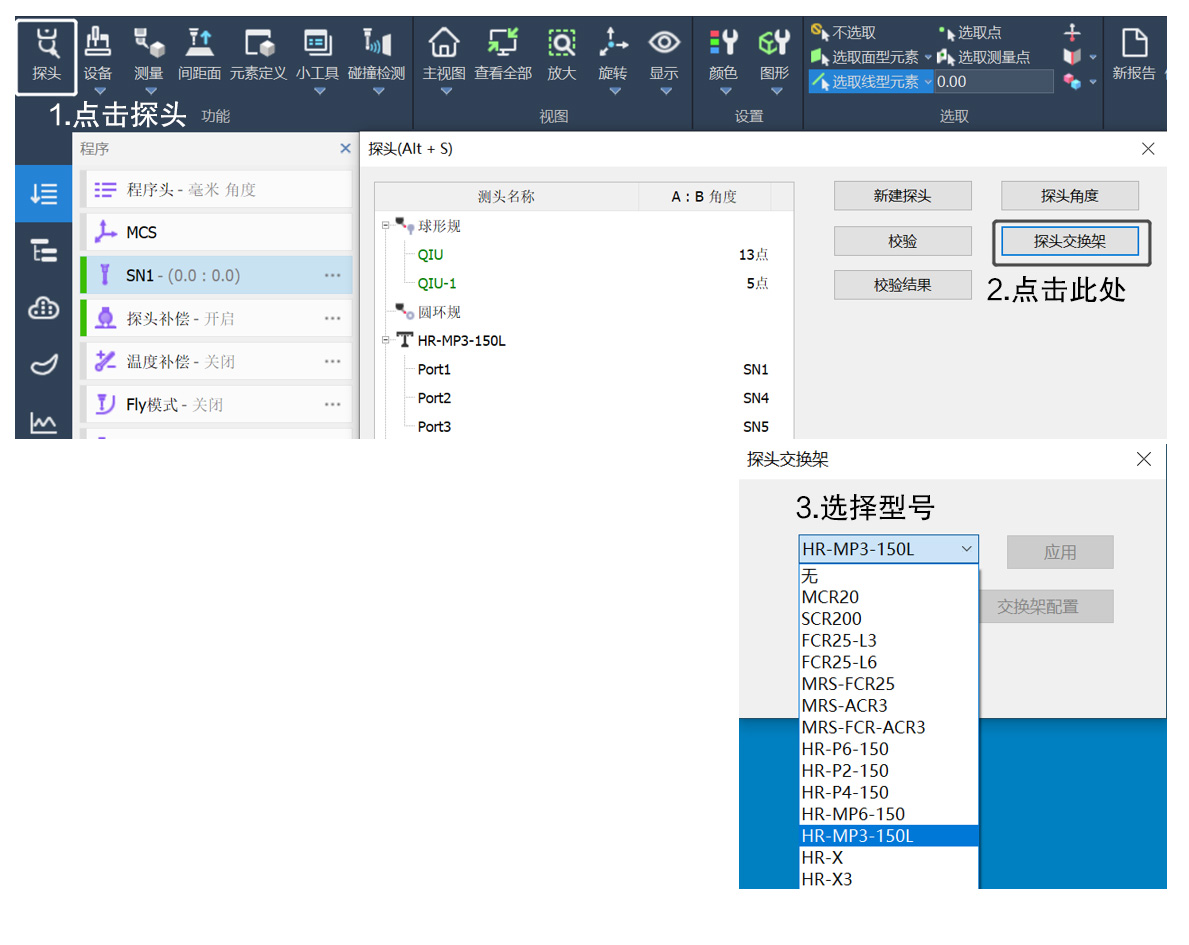This screenshot has height=945, width=1189.
Task: Collapse the 球形规 tree node
Action: 384,226
